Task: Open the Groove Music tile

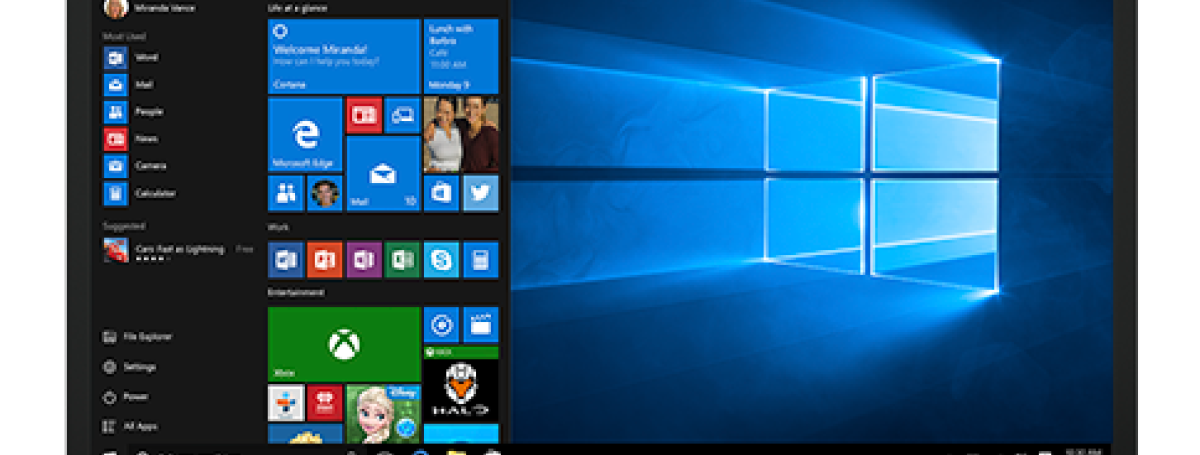Action: (x=441, y=324)
